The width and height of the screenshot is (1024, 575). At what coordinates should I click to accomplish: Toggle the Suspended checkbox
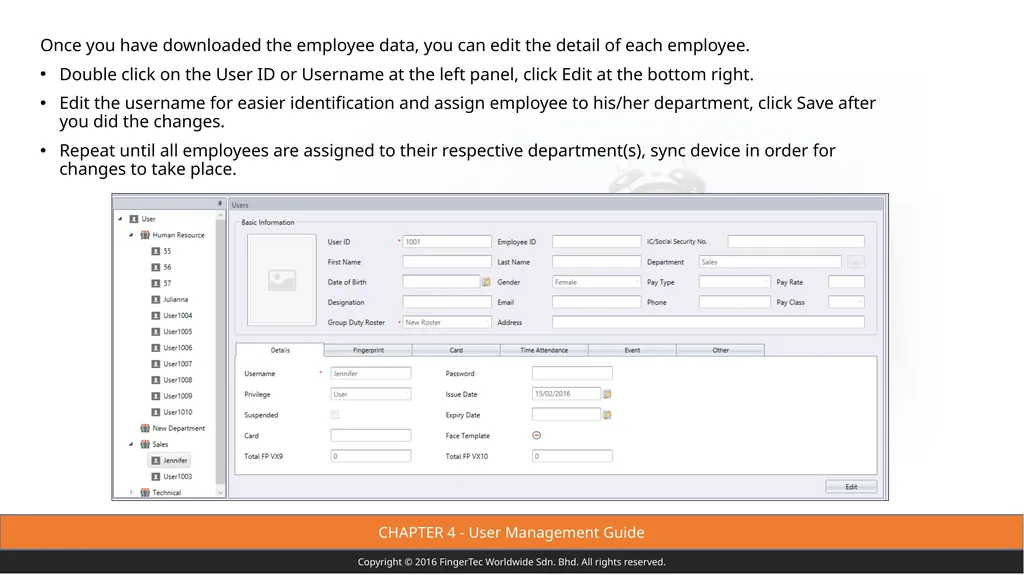[x=334, y=415]
